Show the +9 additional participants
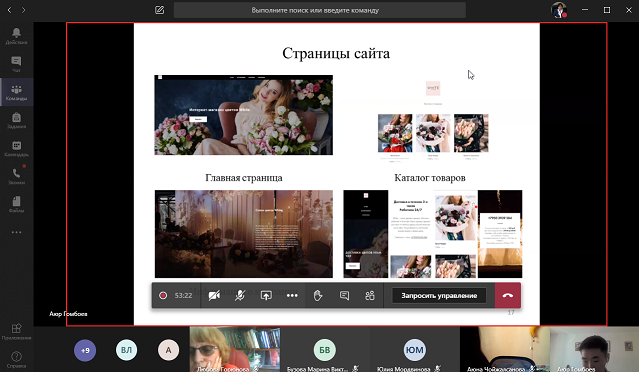The width and height of the screenshot is (639, 372). click(85, 350)
